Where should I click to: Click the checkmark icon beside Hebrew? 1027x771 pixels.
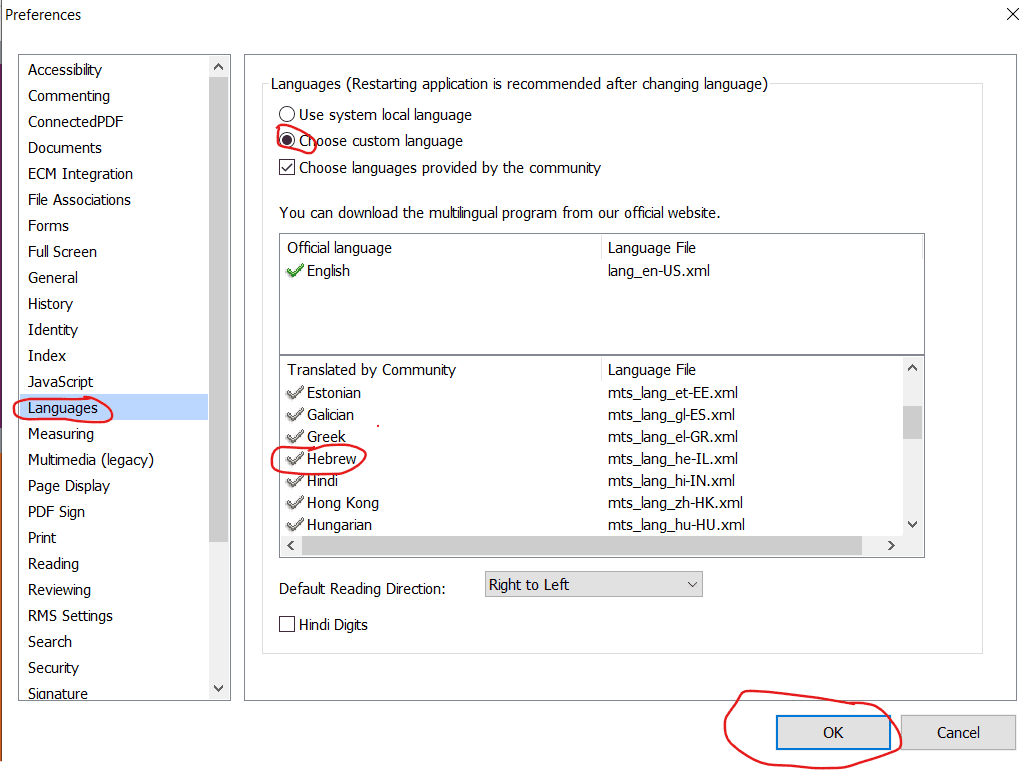295,459
